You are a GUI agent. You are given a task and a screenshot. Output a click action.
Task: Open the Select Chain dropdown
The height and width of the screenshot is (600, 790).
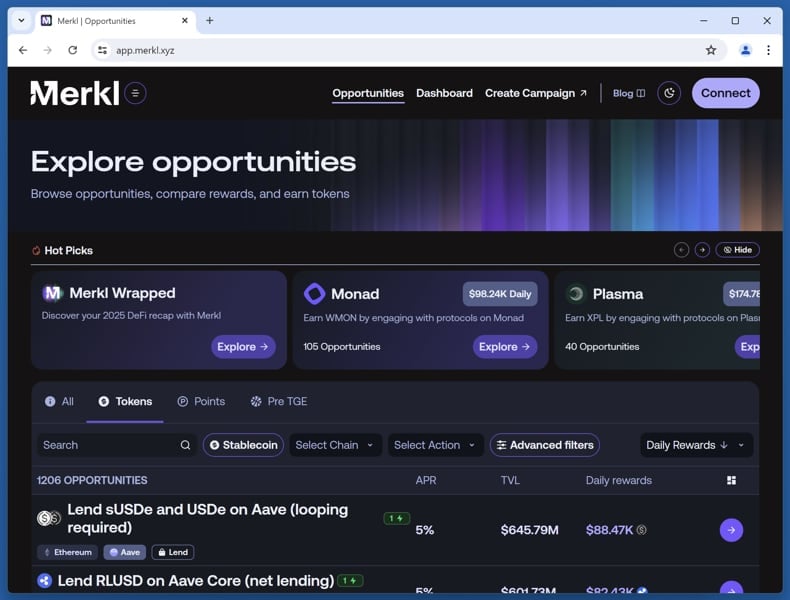click(335, 445)
